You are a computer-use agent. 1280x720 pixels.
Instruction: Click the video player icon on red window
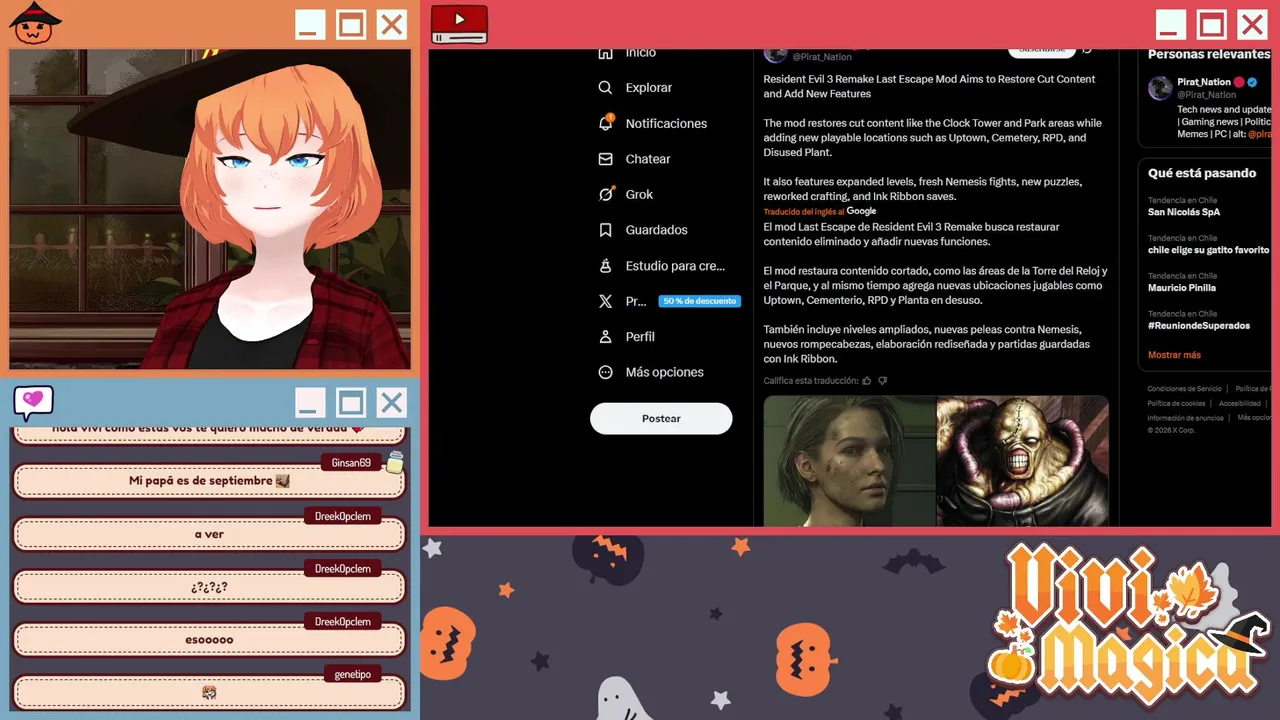tap(459, 24)
